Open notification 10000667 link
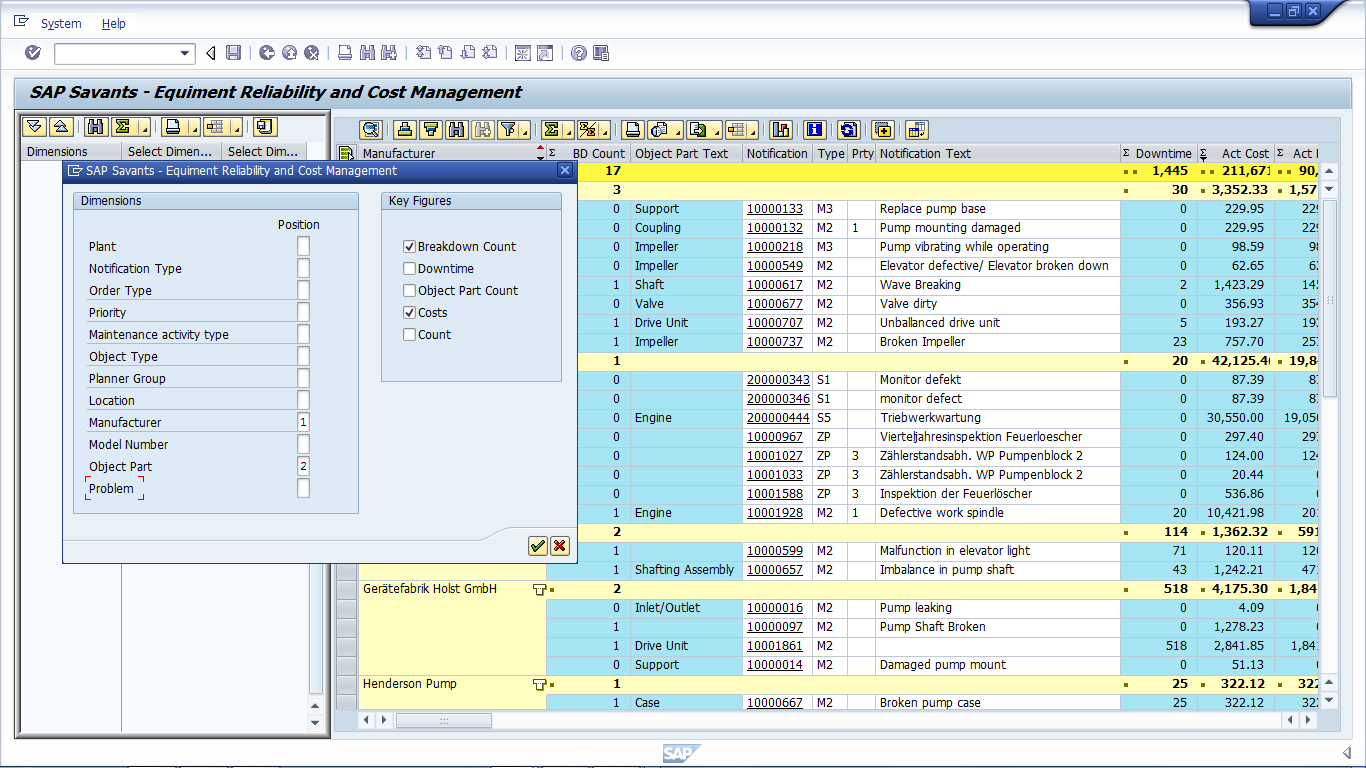Screen dimensions: 1366x768 775,703
